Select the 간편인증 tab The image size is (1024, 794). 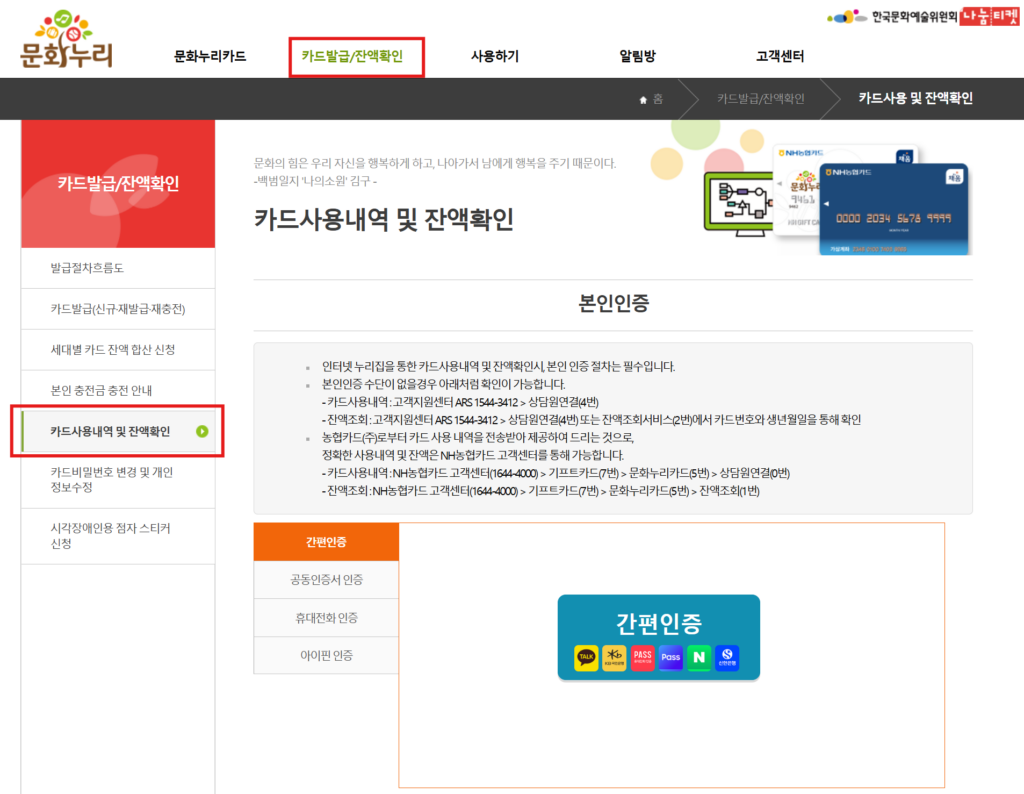[326, 541]
